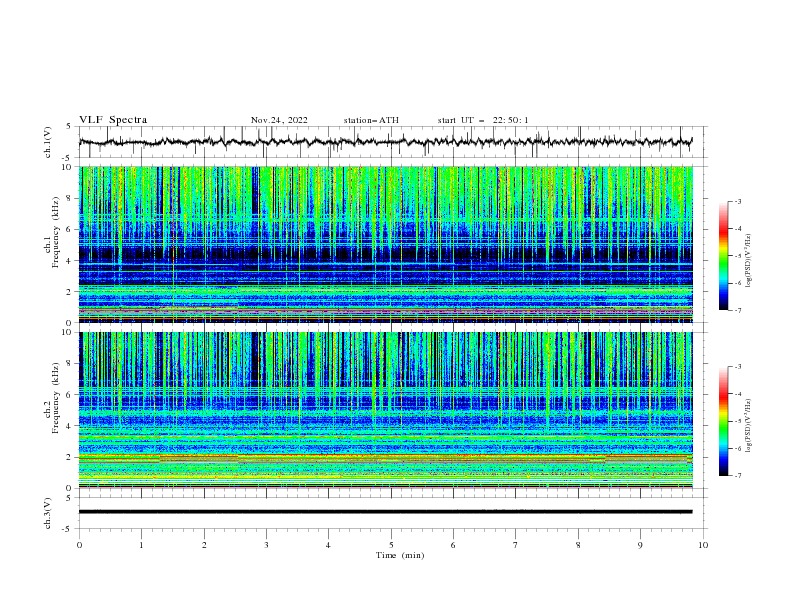Click the 4 minute tick label on time axis
The width and height of the screenshot is (792, 612).
click(328, 545)
